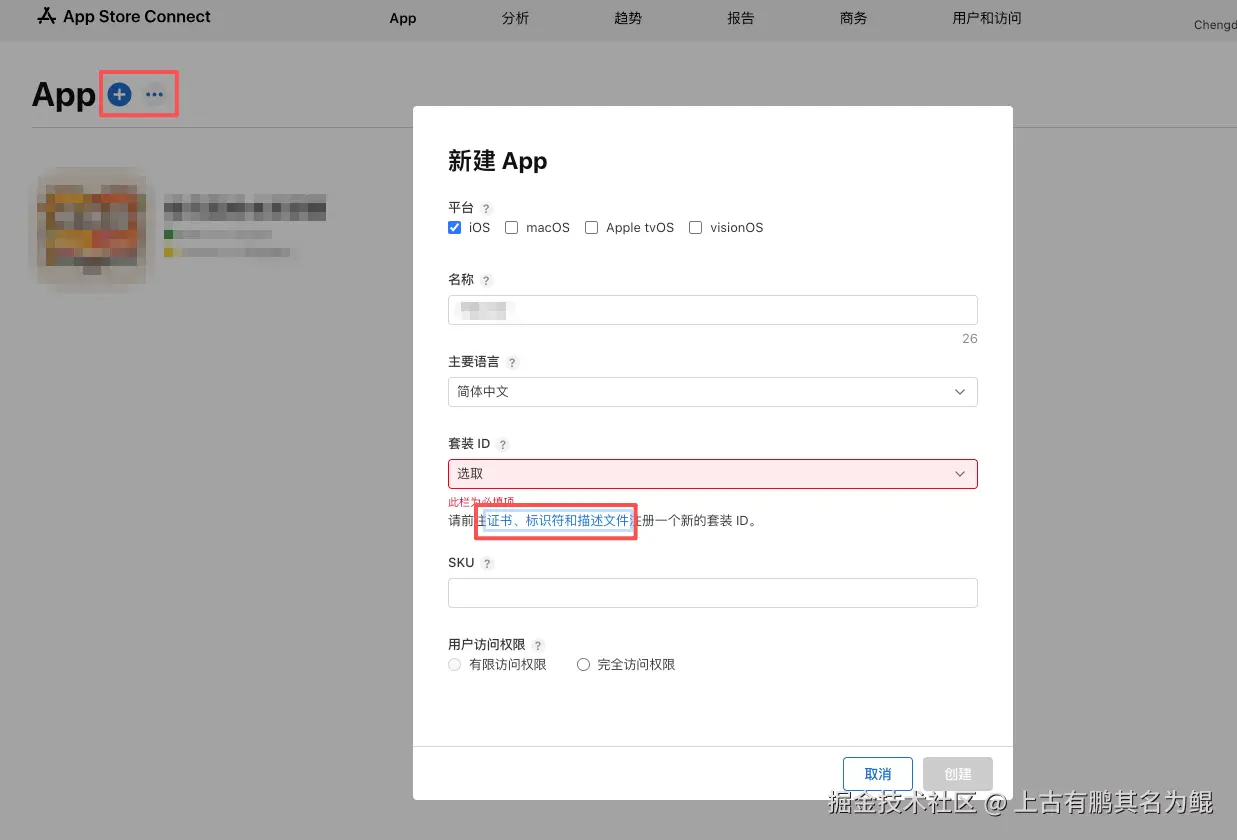Open the 套装 ID 选取 dropdown
Image resolution: width=1237 pixels, height=840 pixels.
[x=713, y=474]
